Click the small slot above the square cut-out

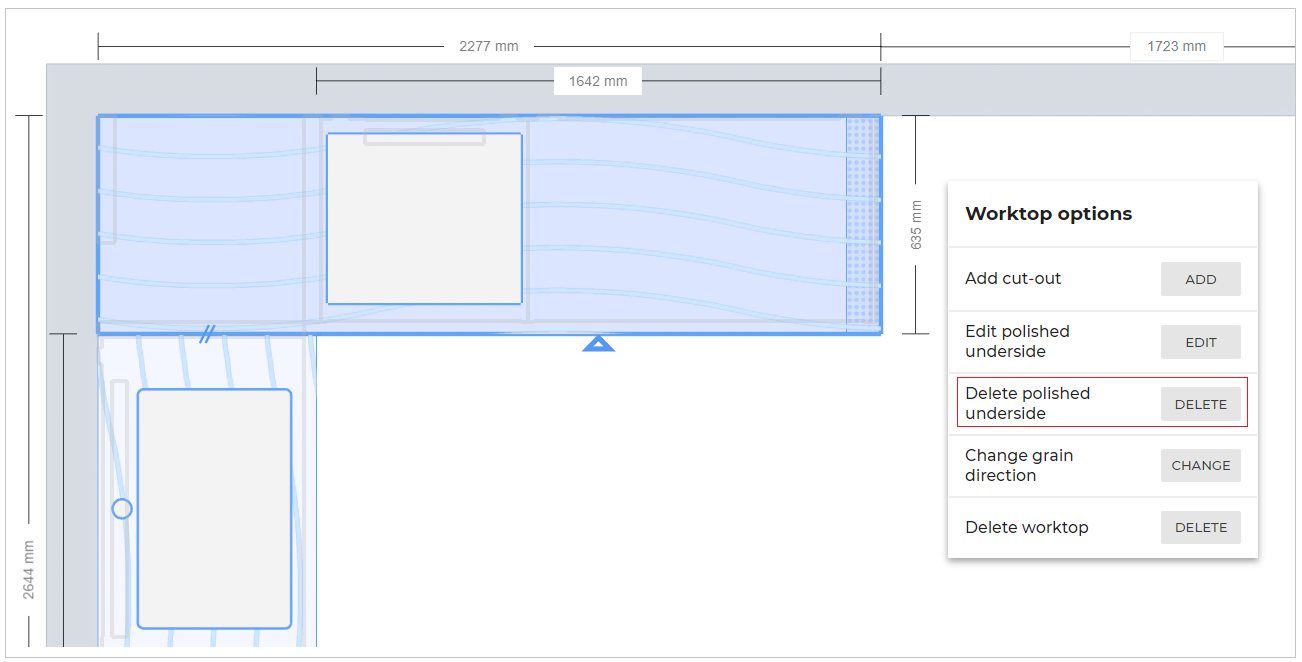pos(424,138)
